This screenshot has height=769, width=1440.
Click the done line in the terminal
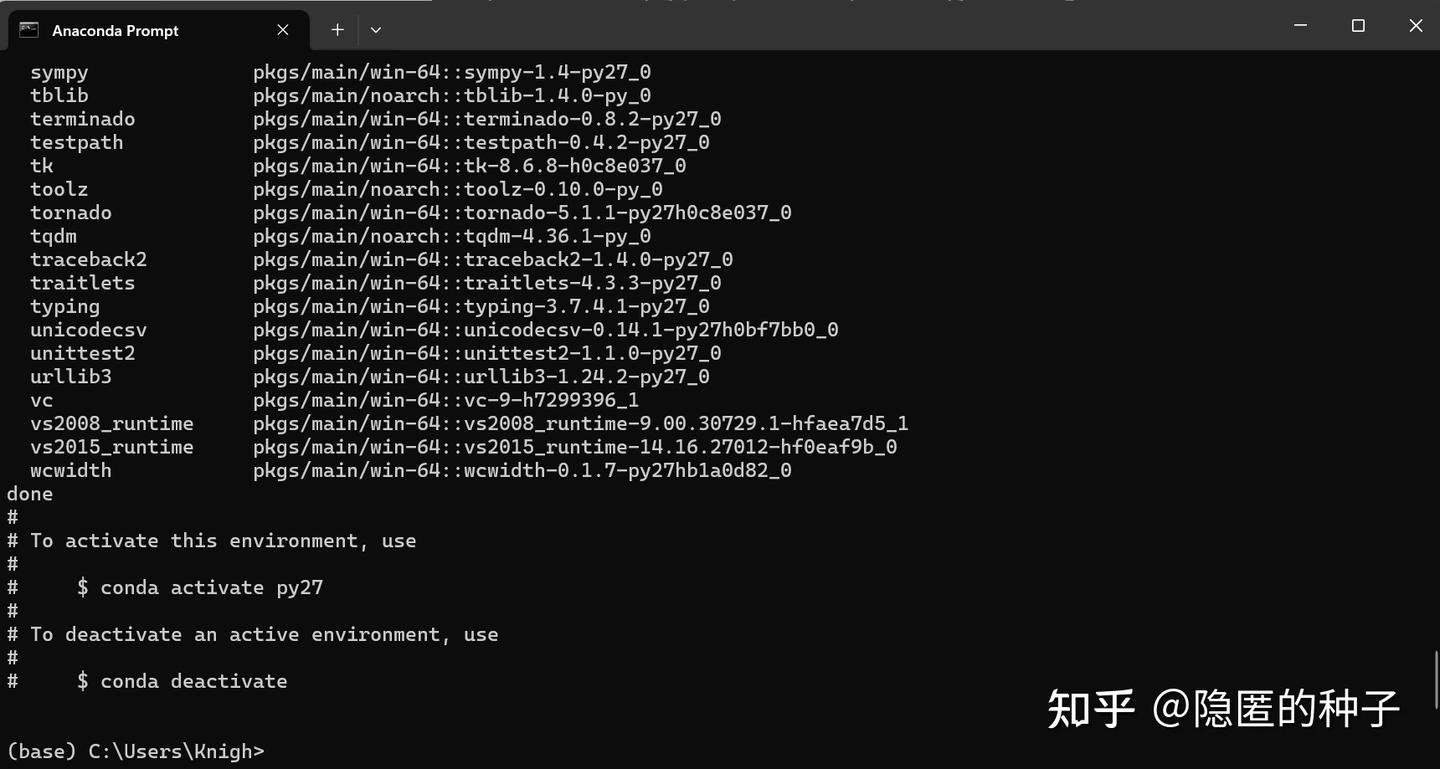pyautogui.click(x=29, y=493)
